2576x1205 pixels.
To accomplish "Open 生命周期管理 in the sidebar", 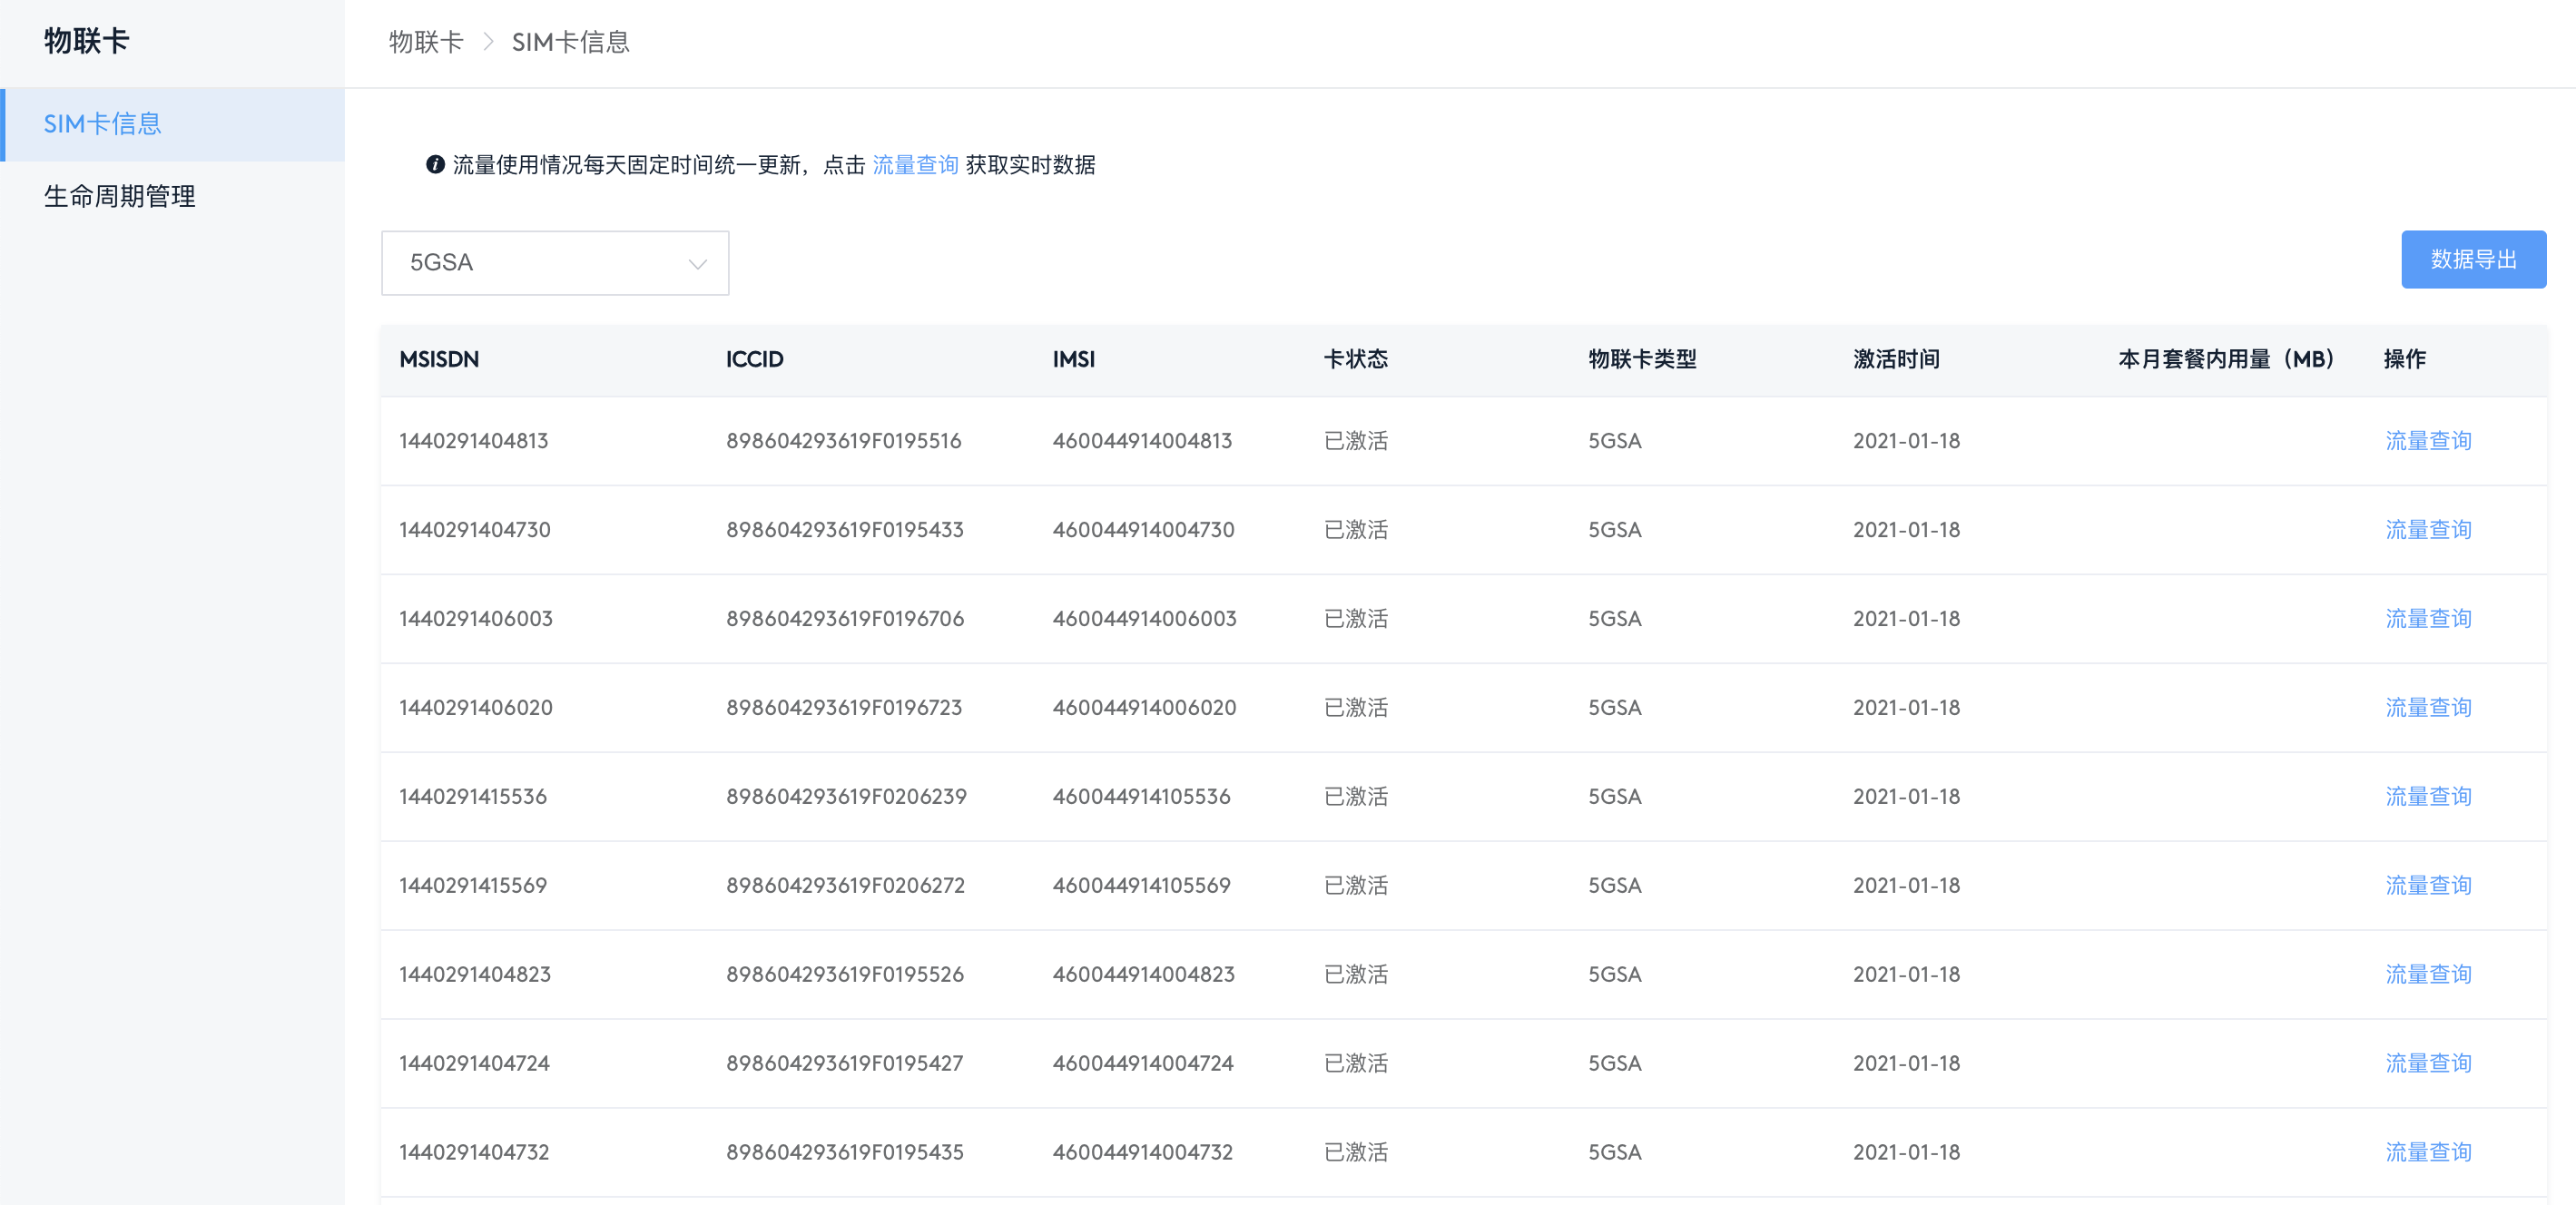I will pos(119,196).
